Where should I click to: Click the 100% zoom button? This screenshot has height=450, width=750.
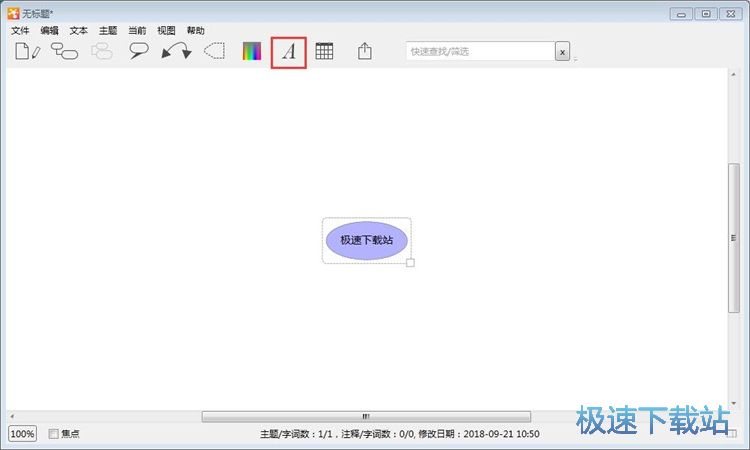pos(22,434)
